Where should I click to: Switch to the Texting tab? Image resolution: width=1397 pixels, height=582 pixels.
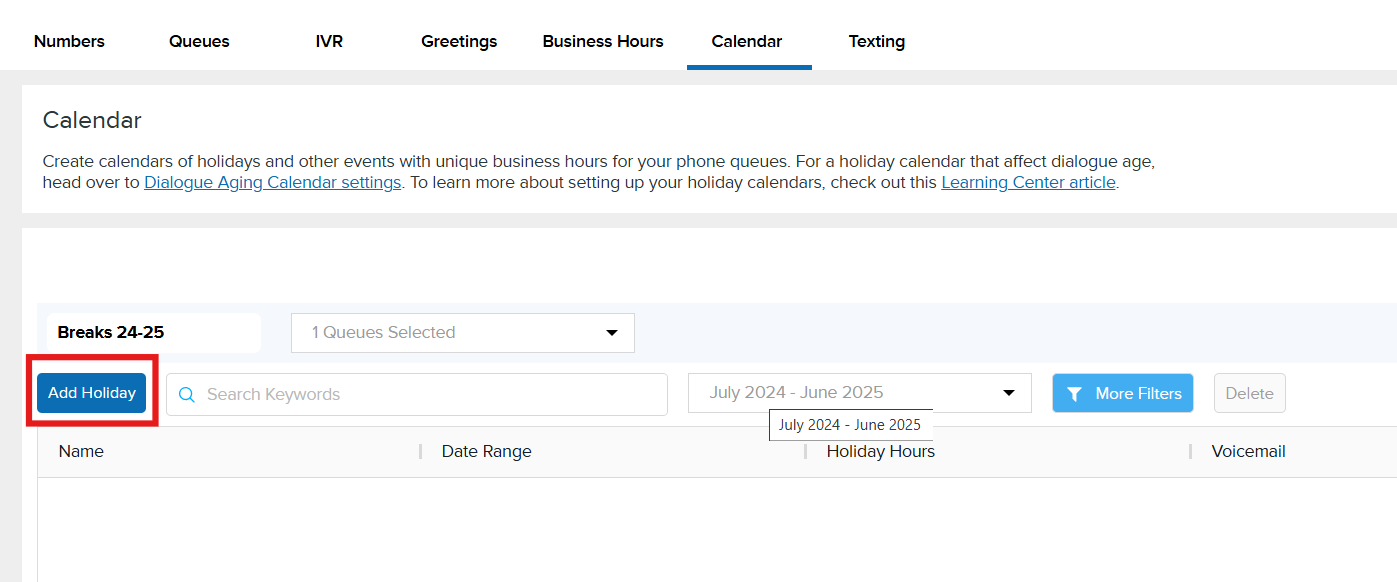click(877, 42)
